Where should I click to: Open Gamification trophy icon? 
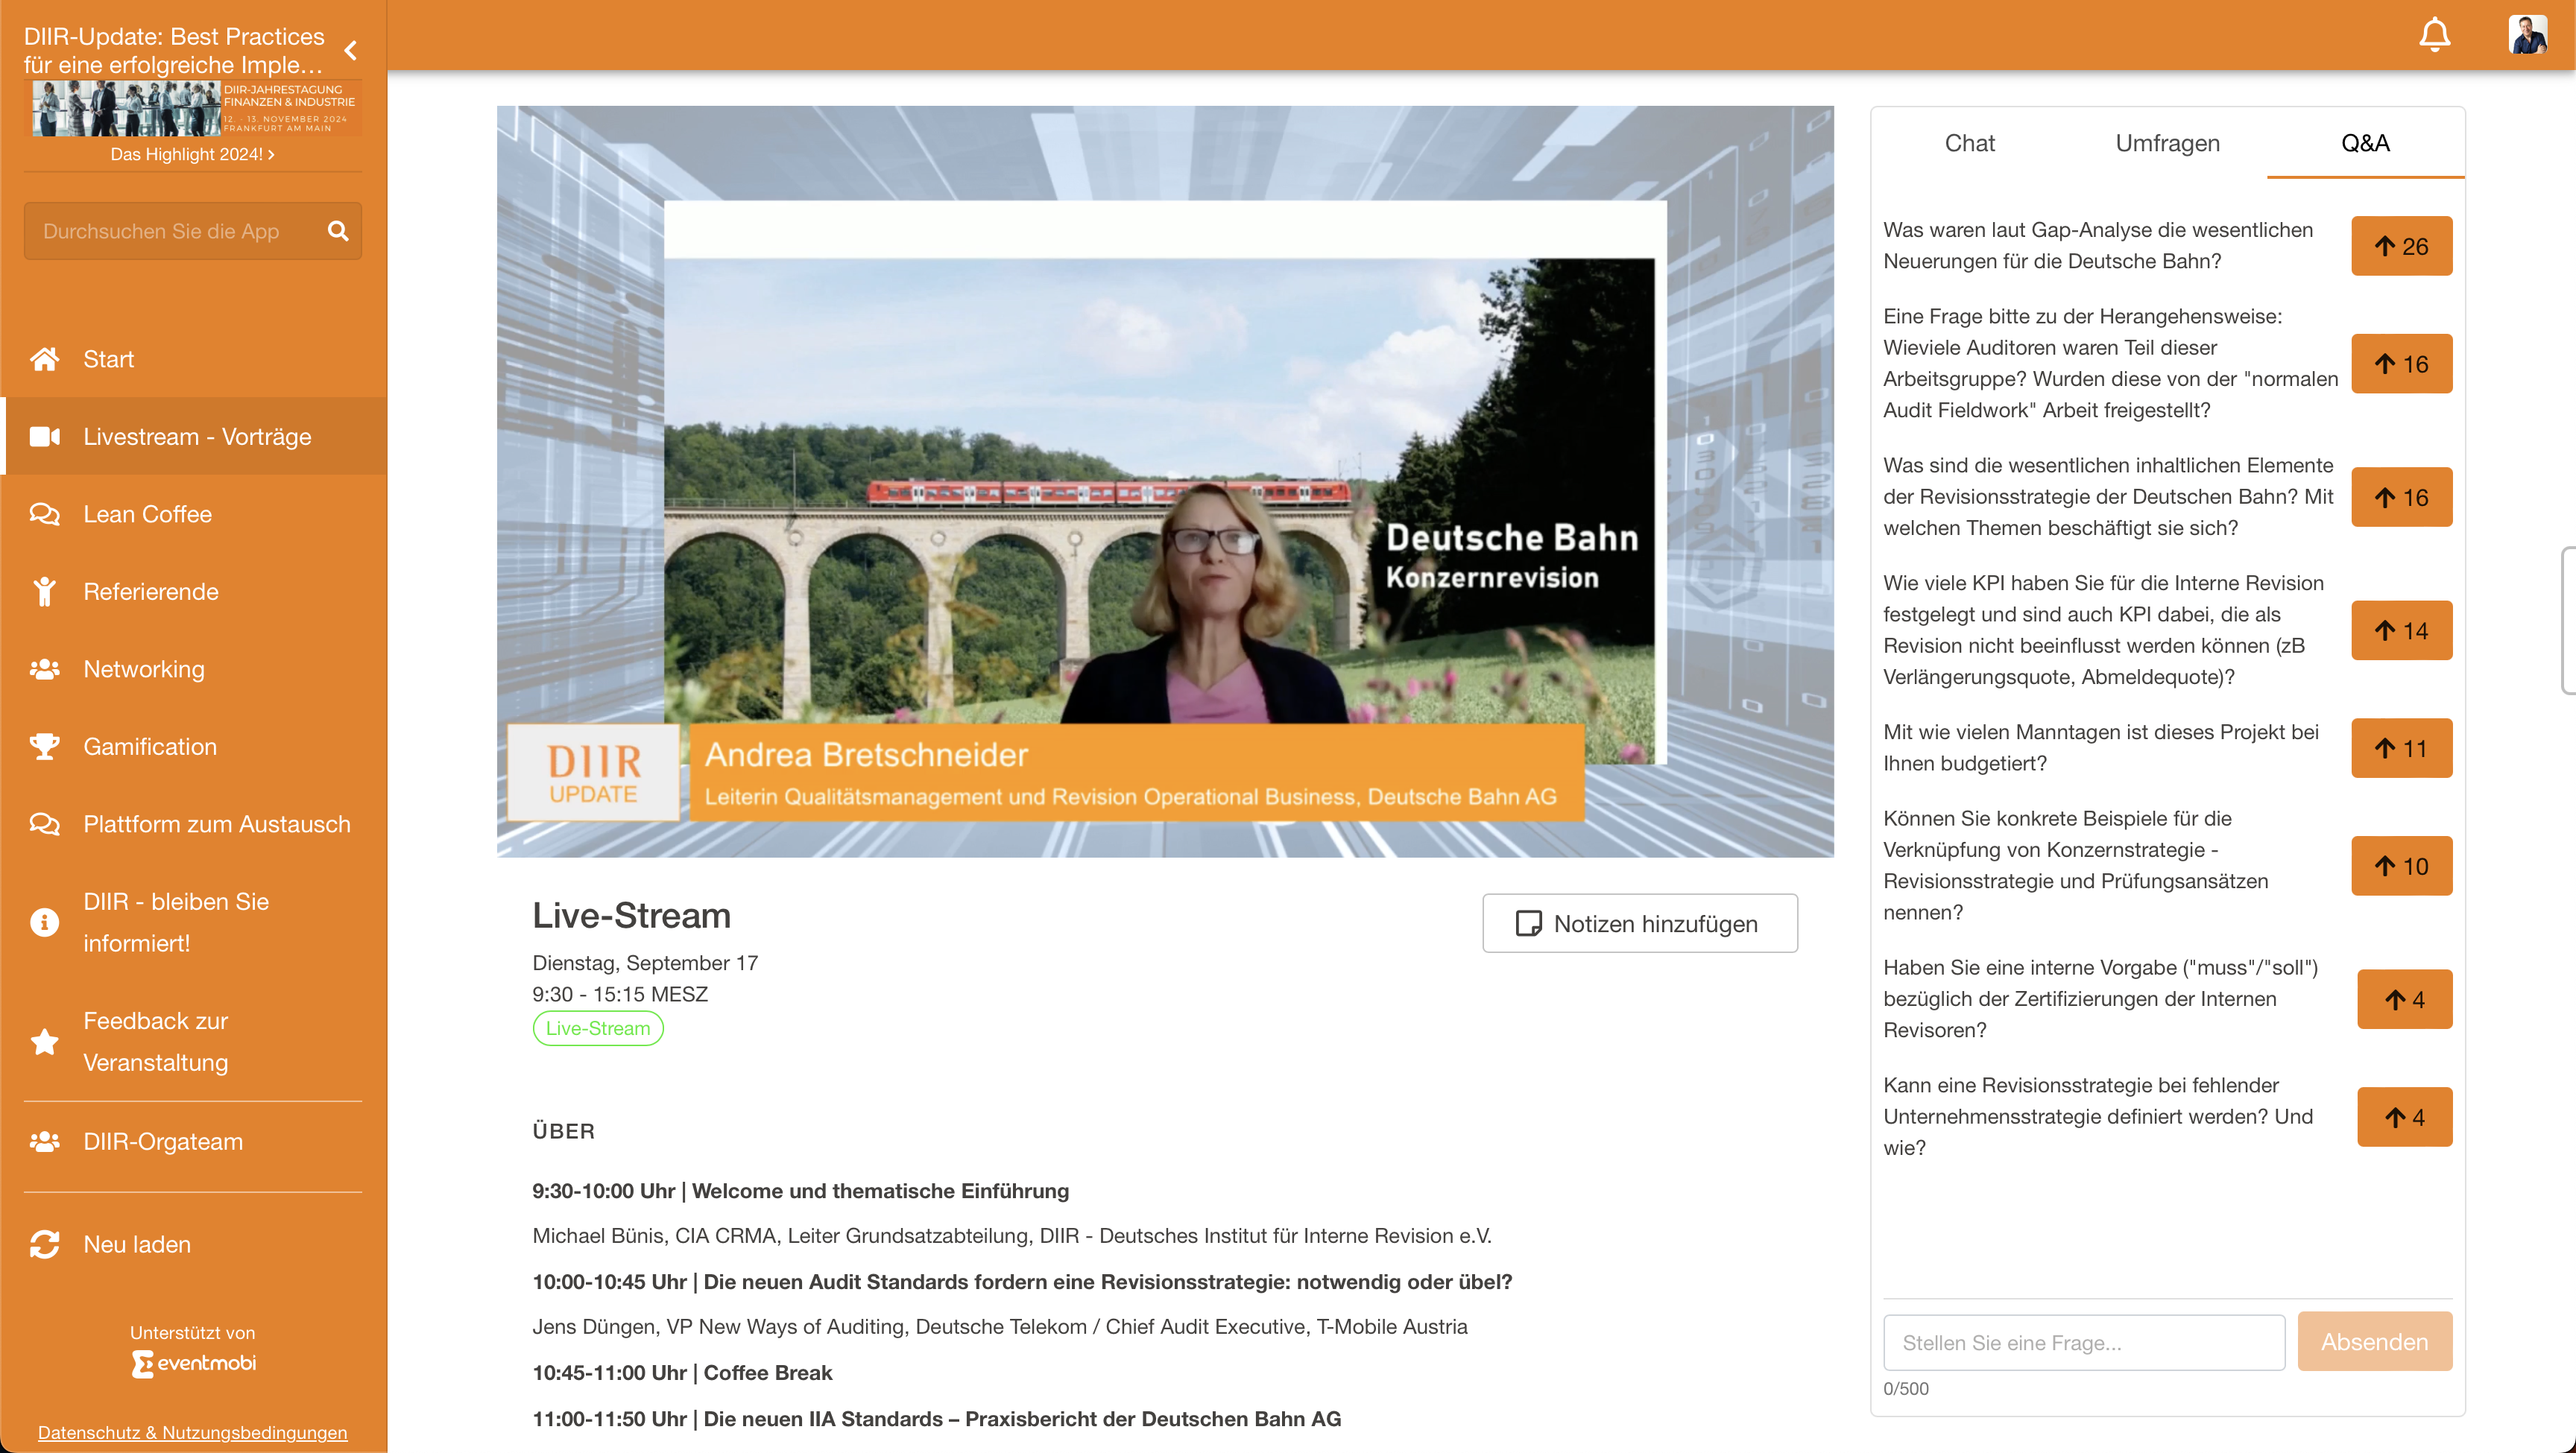pos(45,746)
